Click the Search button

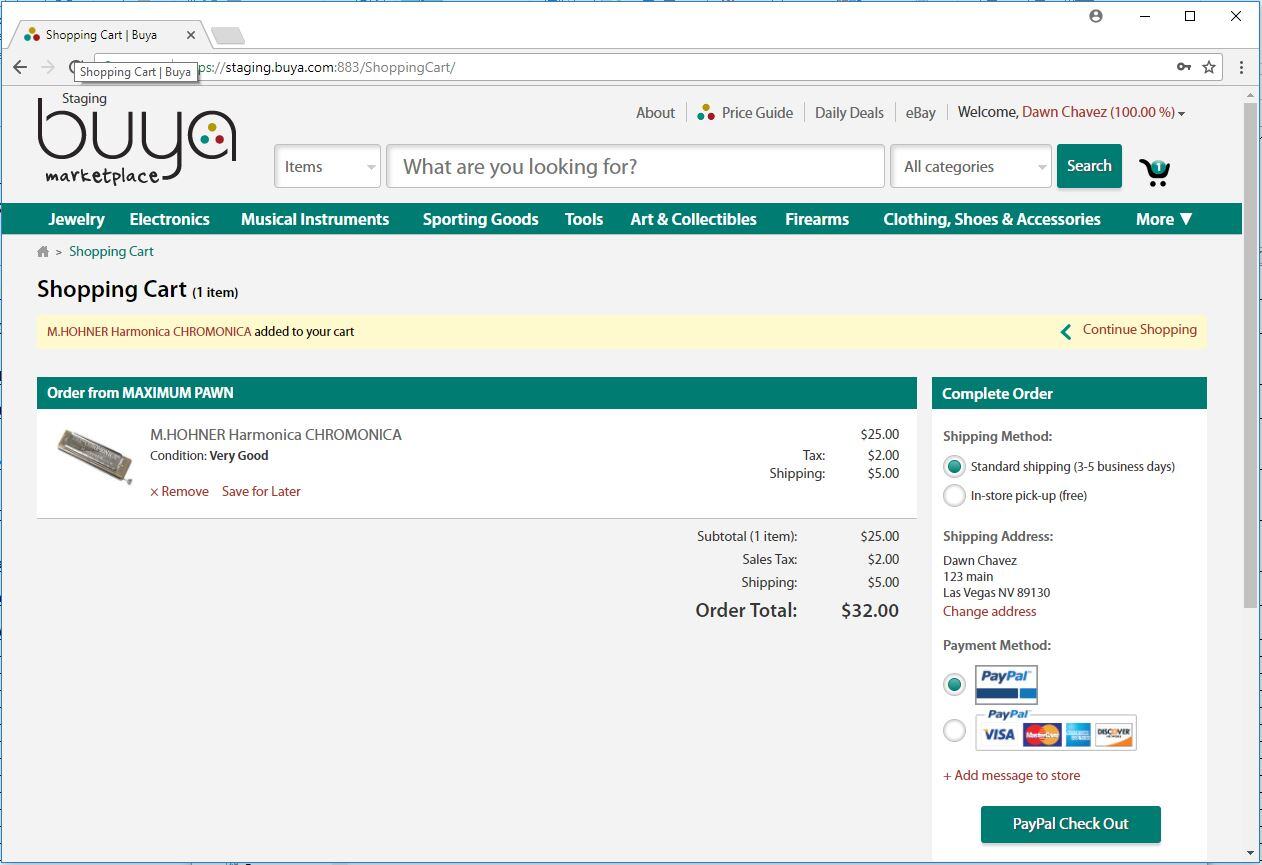pyautogui.click(x=1089, y=166)
